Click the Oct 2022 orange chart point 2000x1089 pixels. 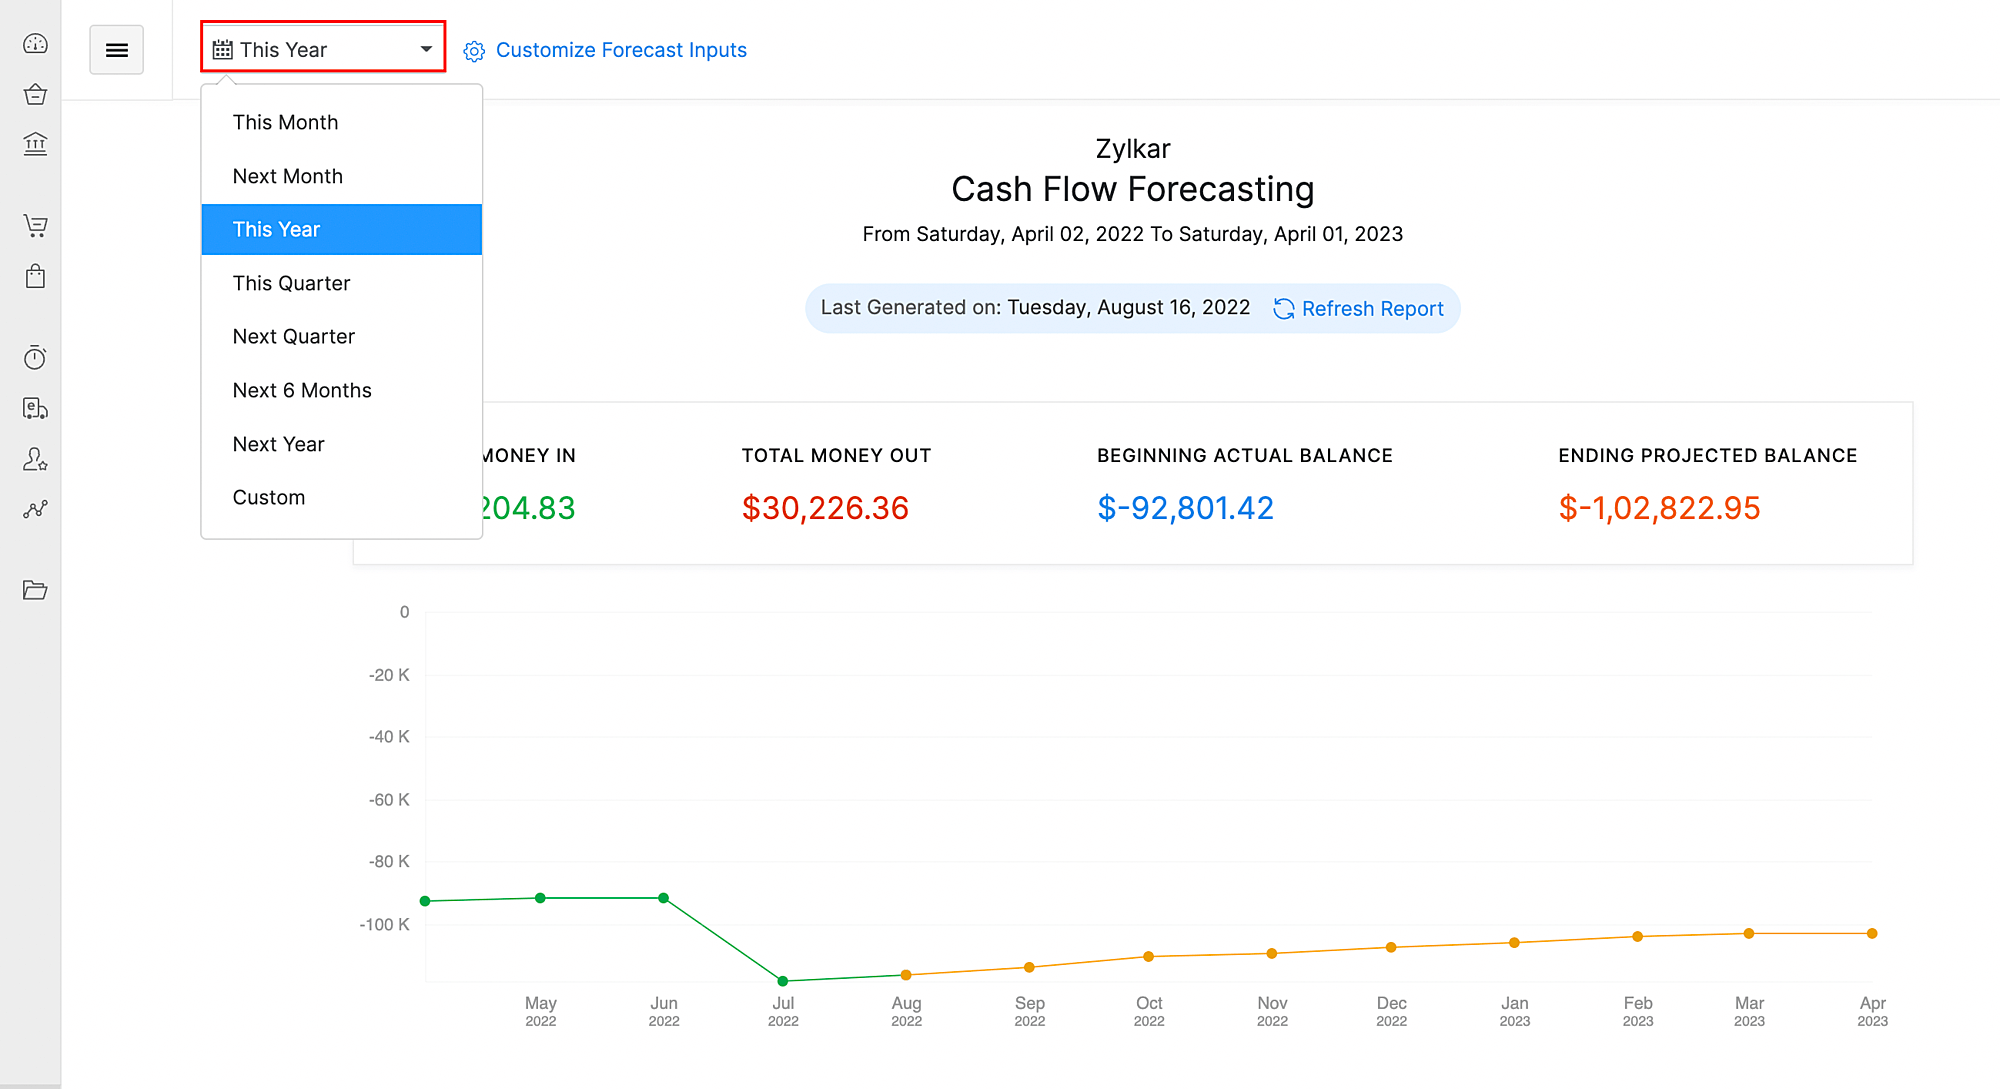[x=1148, y=957]
